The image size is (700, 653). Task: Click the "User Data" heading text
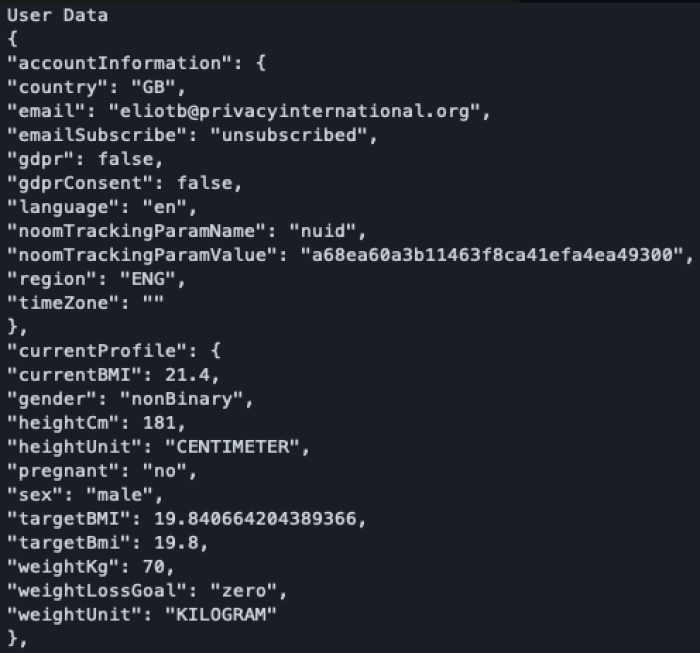click(x=57, y=16)
